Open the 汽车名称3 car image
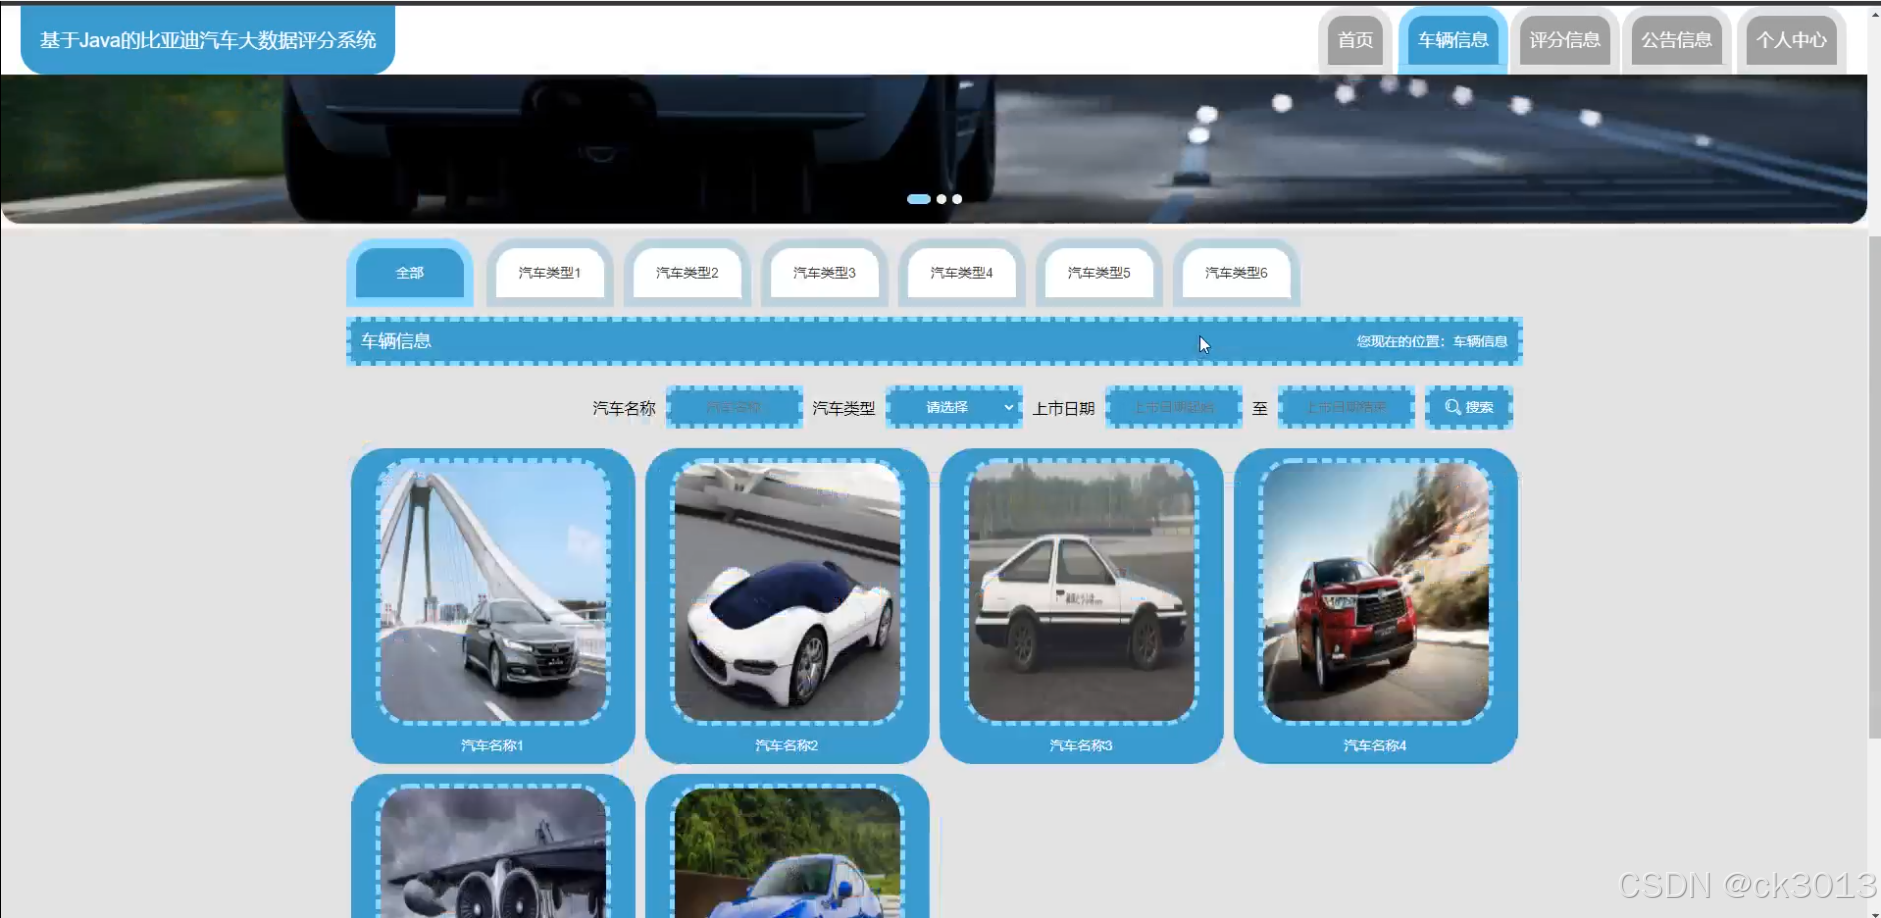The width and height of the screenshot is (1881, 918). (1081, 591)
